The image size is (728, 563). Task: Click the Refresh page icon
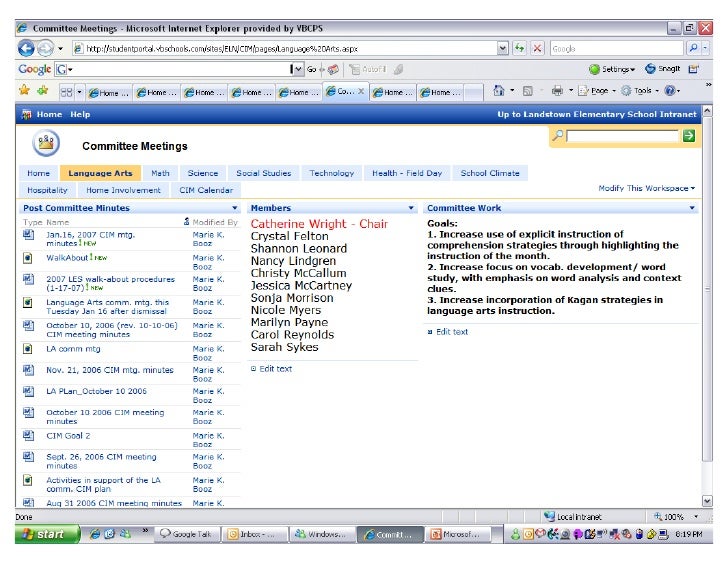(x=519, y=48)
